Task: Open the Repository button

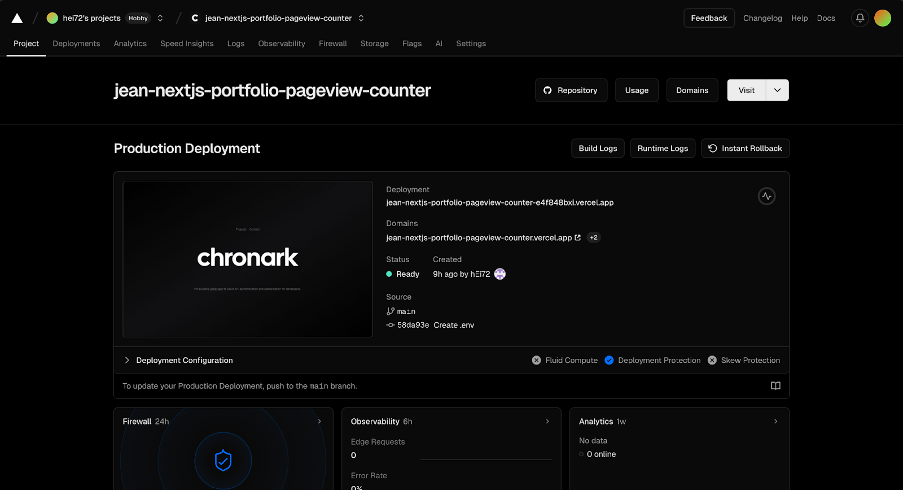Action: click(571, 91)
